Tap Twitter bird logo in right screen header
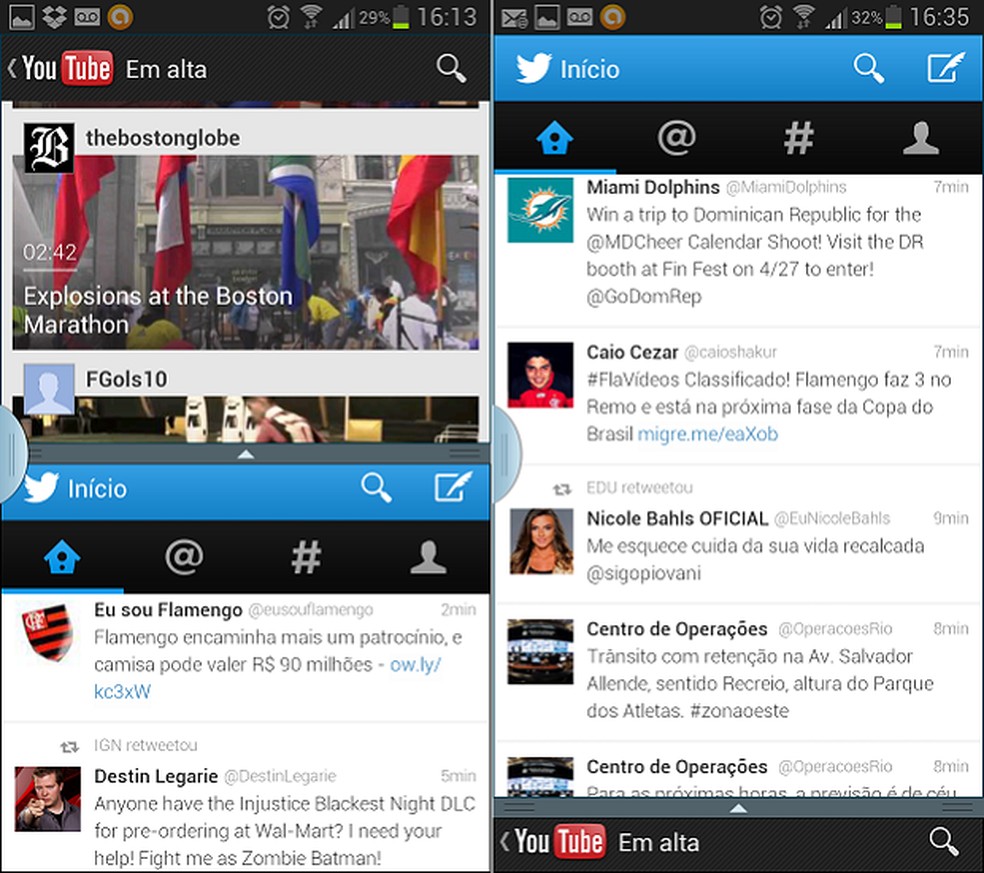Image resolution: width=984 pixels, height=873 pixels. (533, 68)
